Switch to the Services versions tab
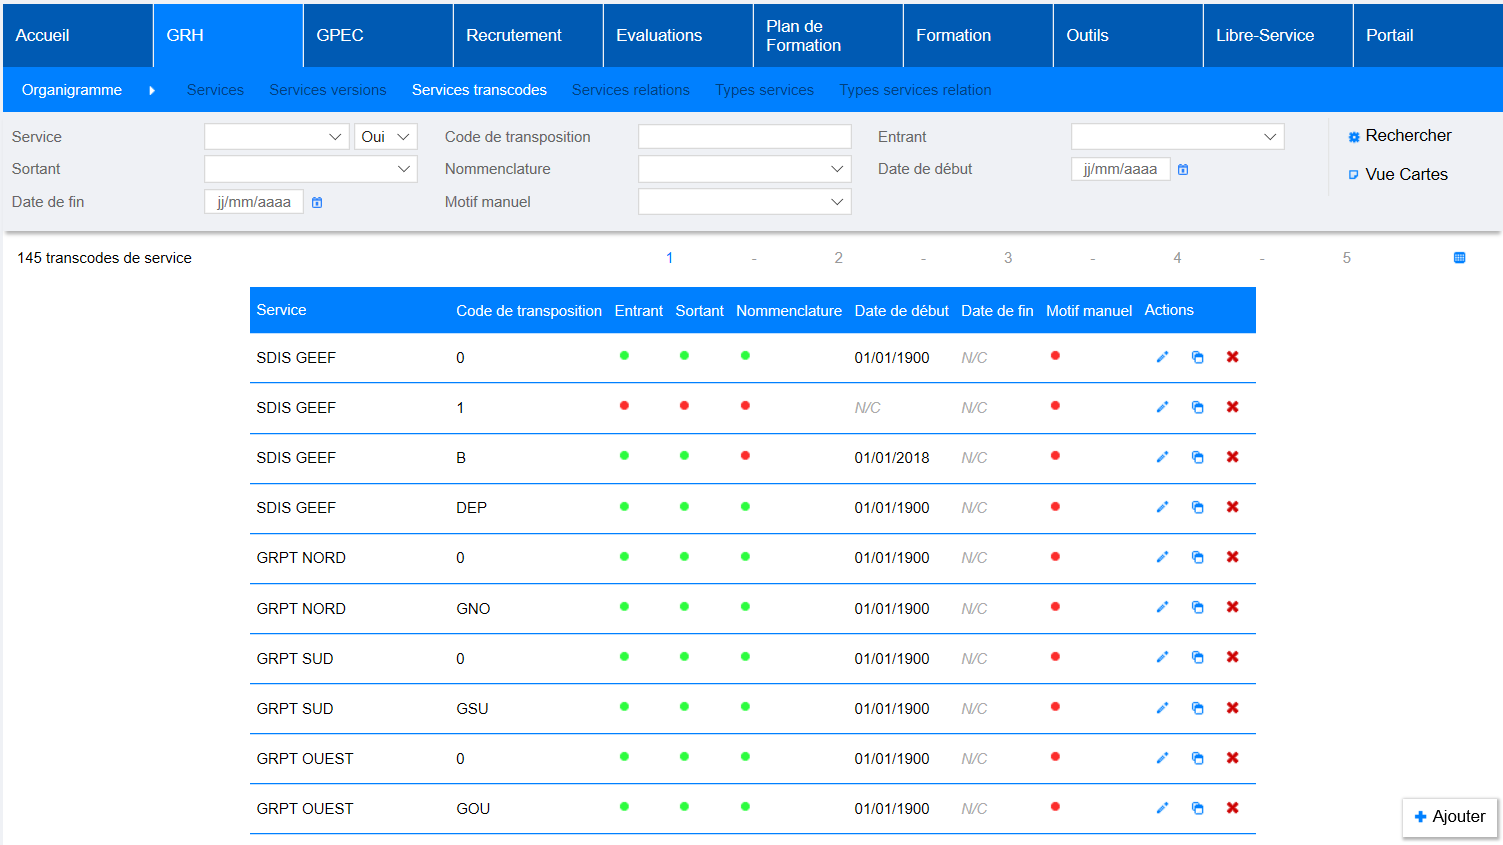Image resolution: width=1503 pixels, height=845 pixels. (x=327, y=90)
